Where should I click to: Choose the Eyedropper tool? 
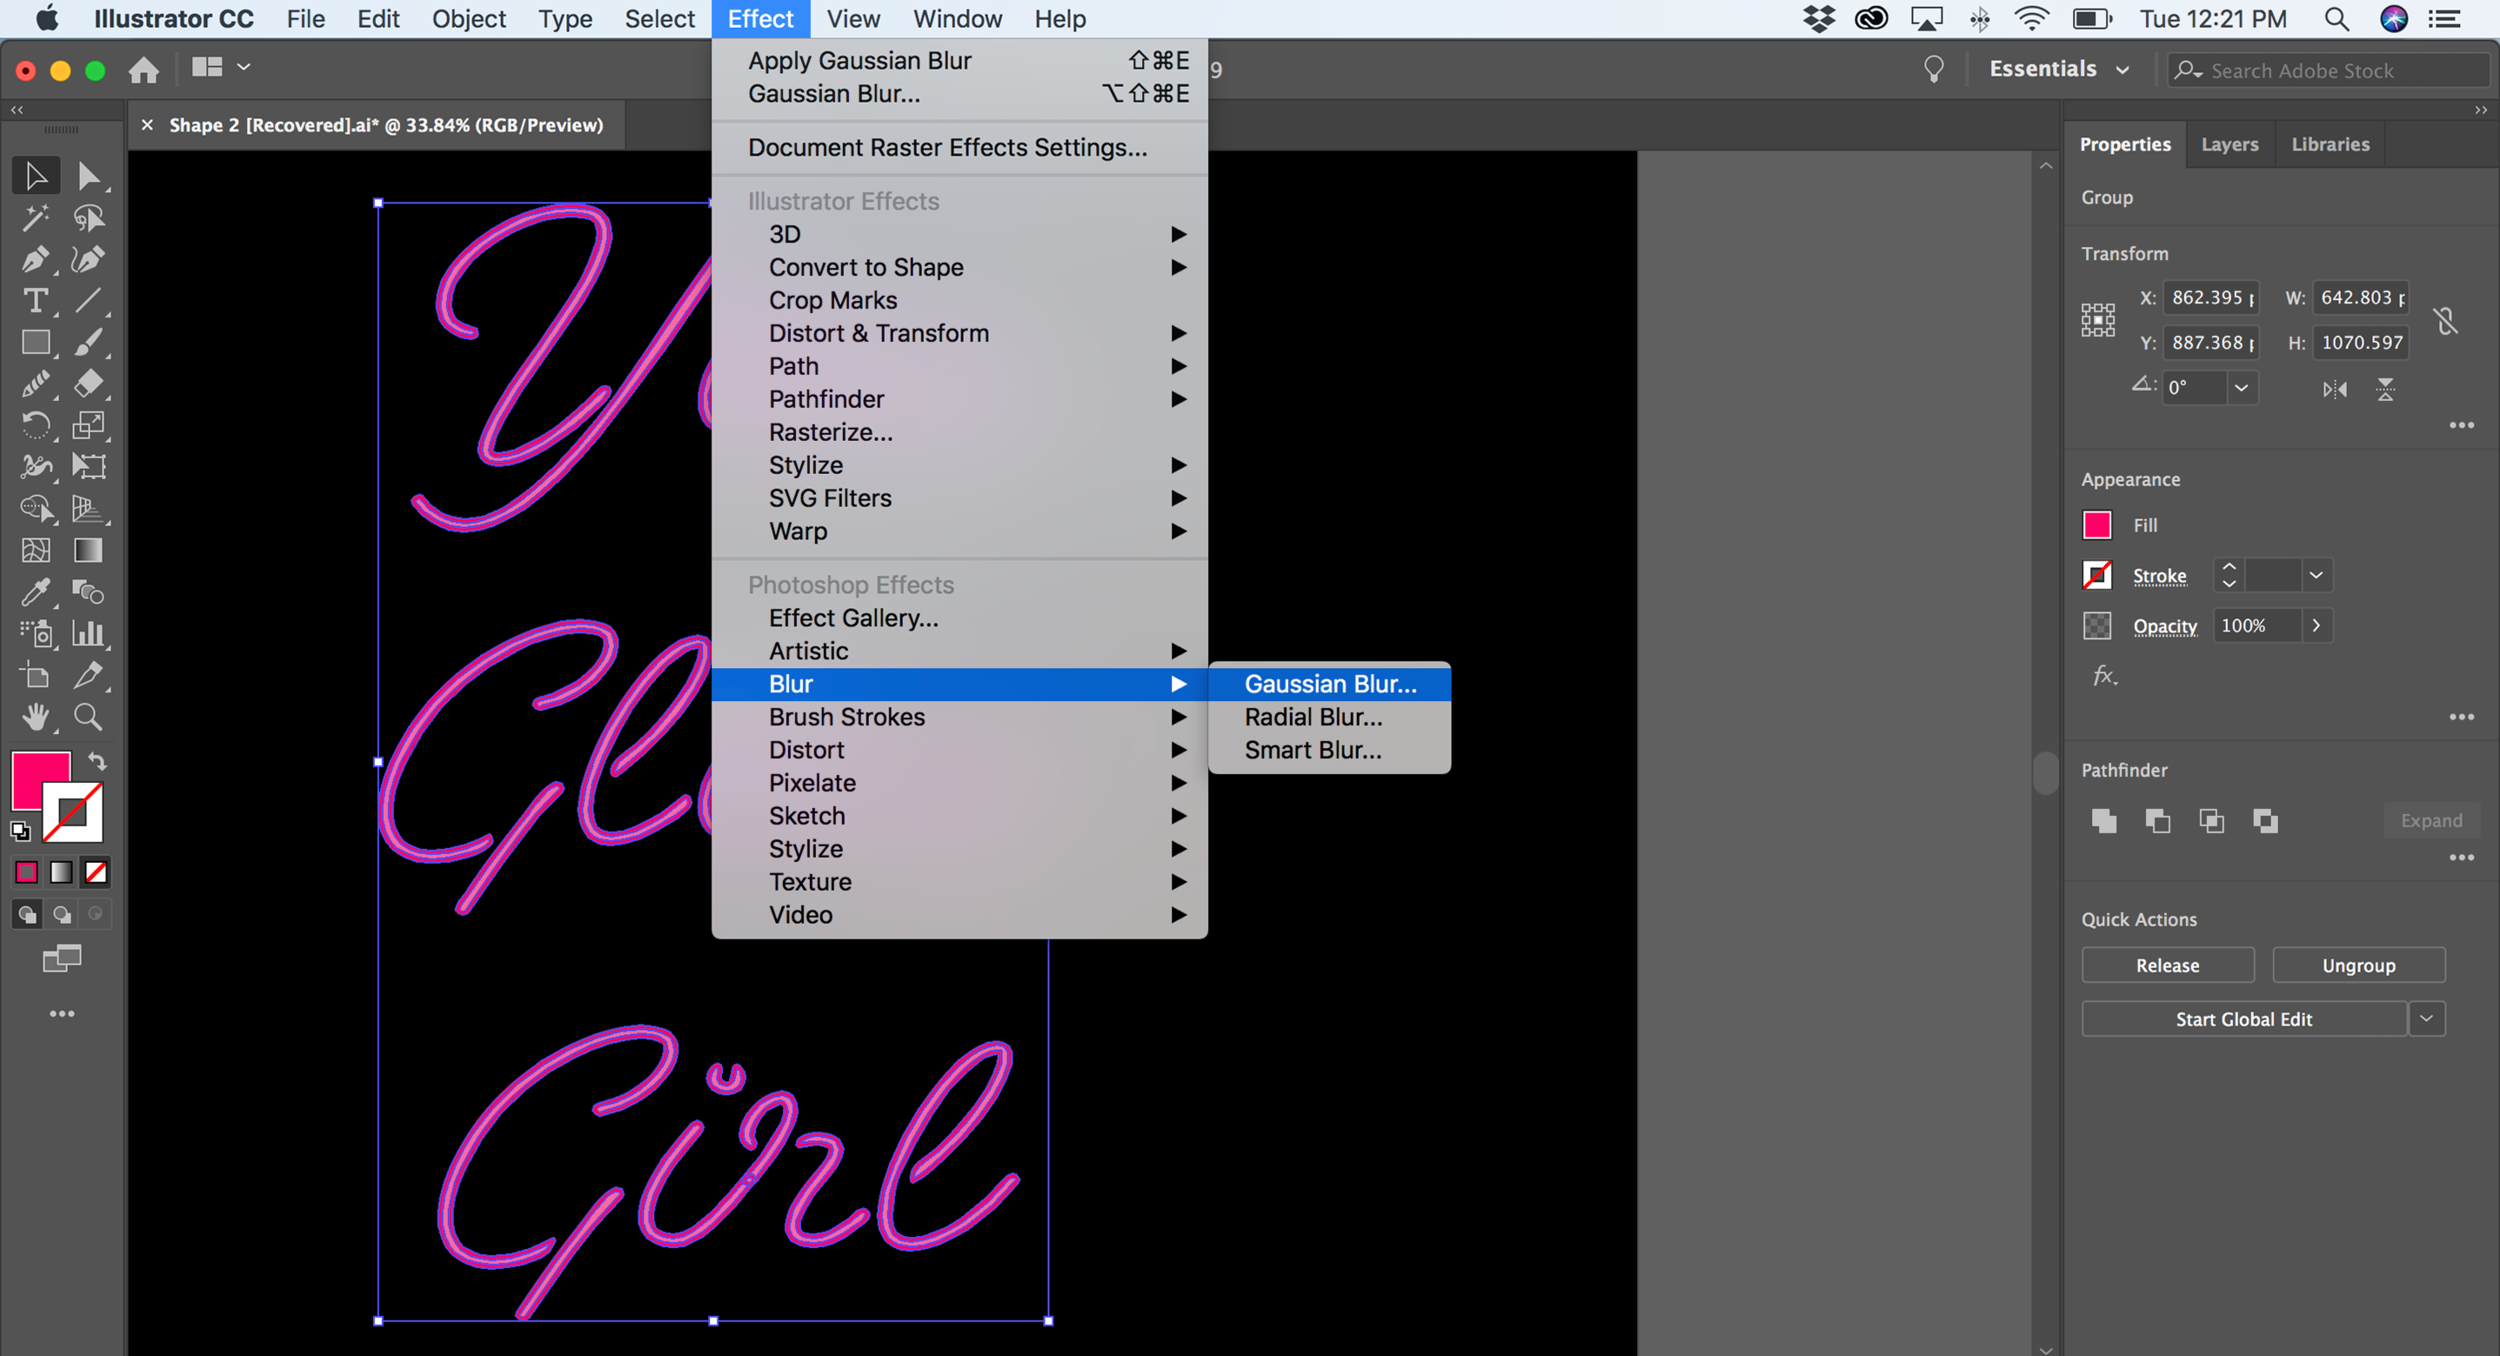pos(35,592)
